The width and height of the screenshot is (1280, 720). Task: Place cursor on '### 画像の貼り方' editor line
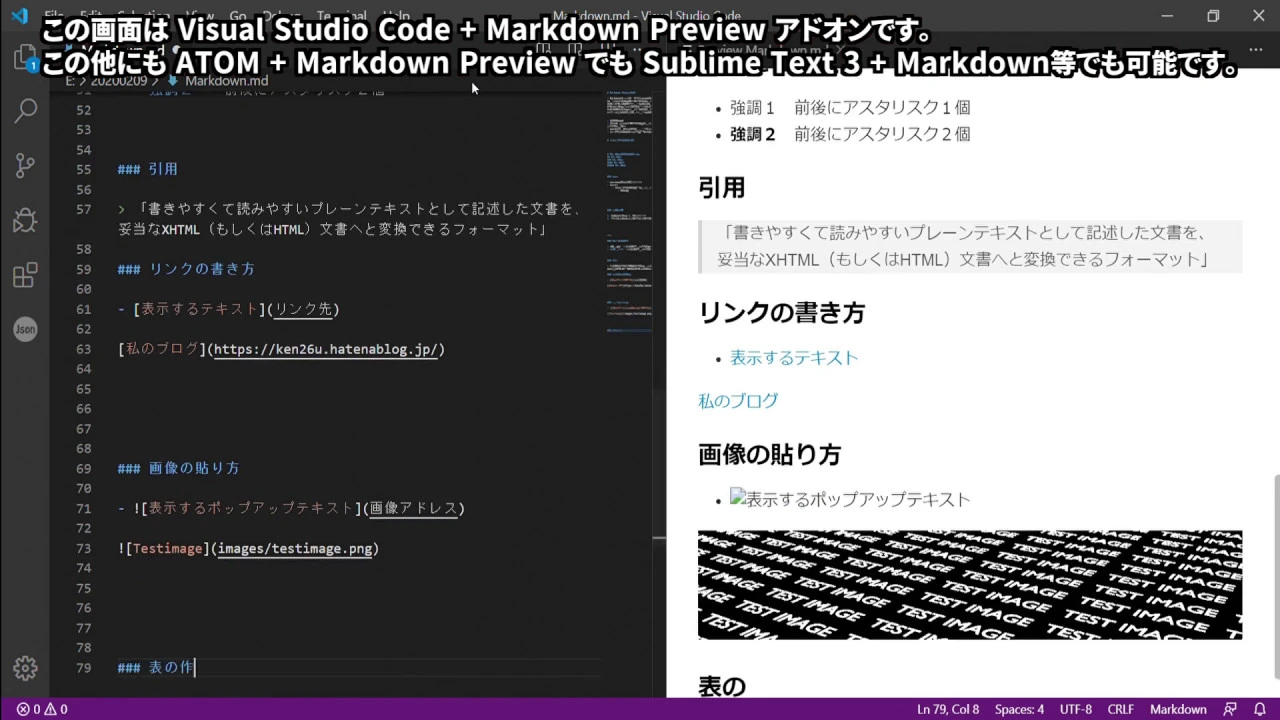tap(178, 468)
